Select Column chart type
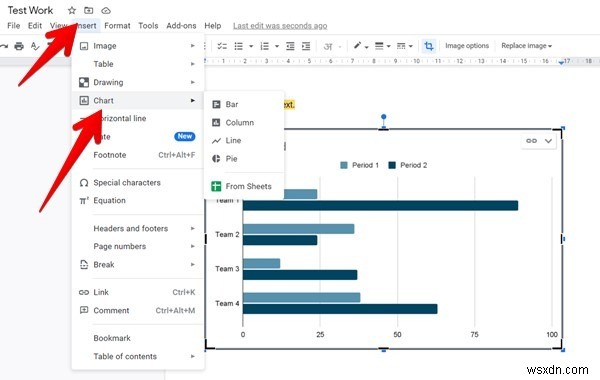 (244, 122)
